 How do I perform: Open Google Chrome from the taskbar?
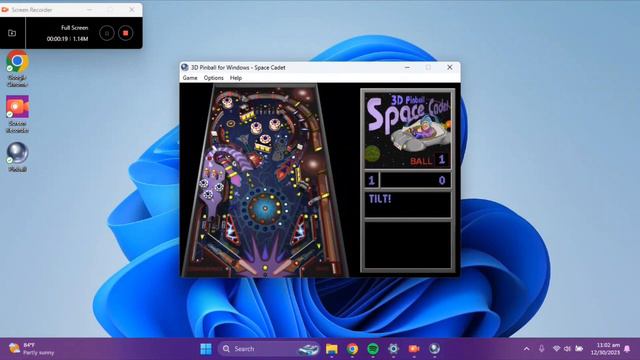[352, 349]
